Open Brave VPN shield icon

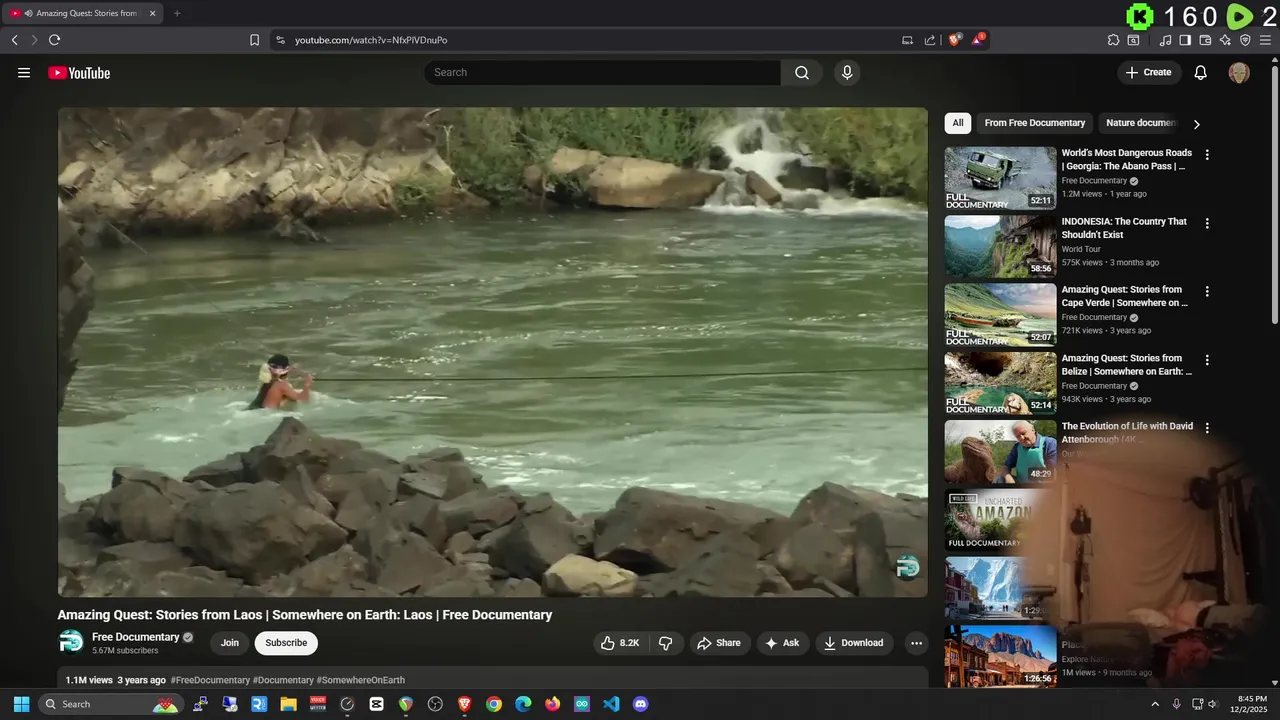1245,40
